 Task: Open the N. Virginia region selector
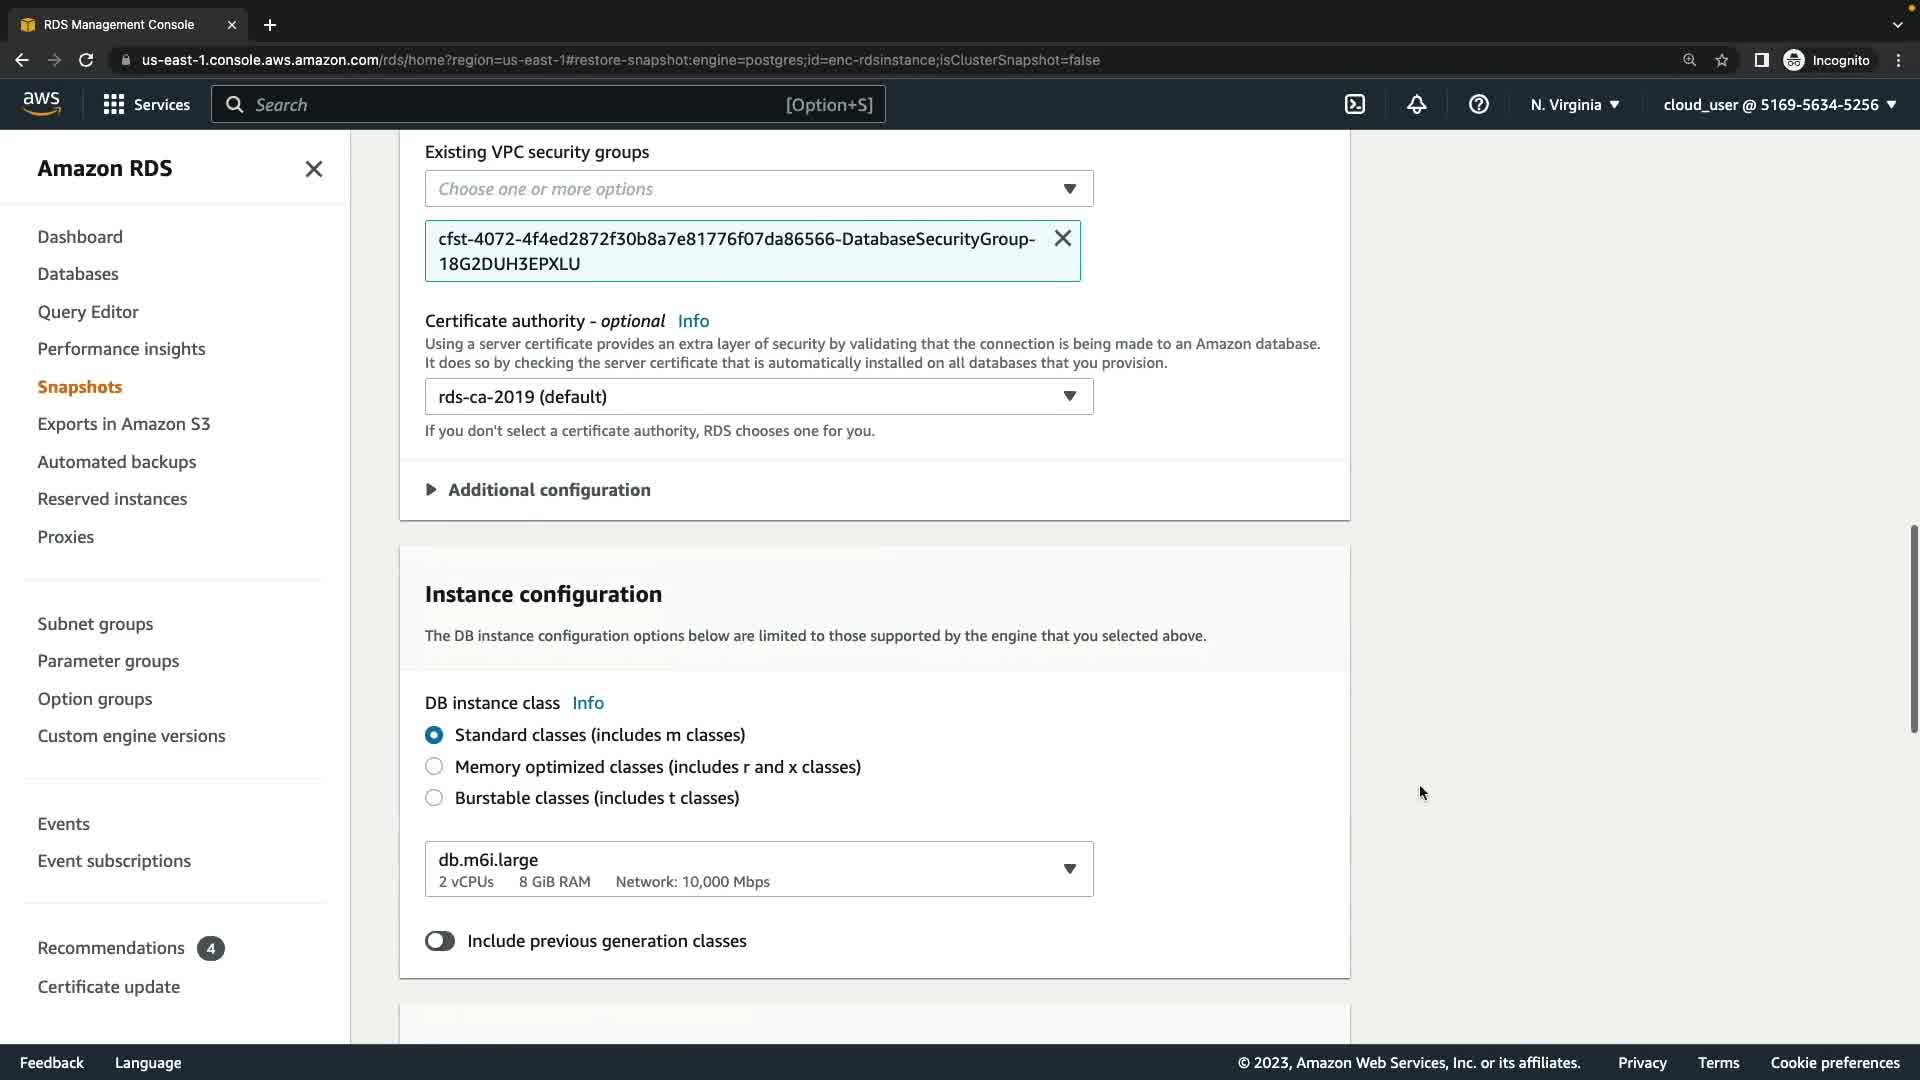(1574, 104)
